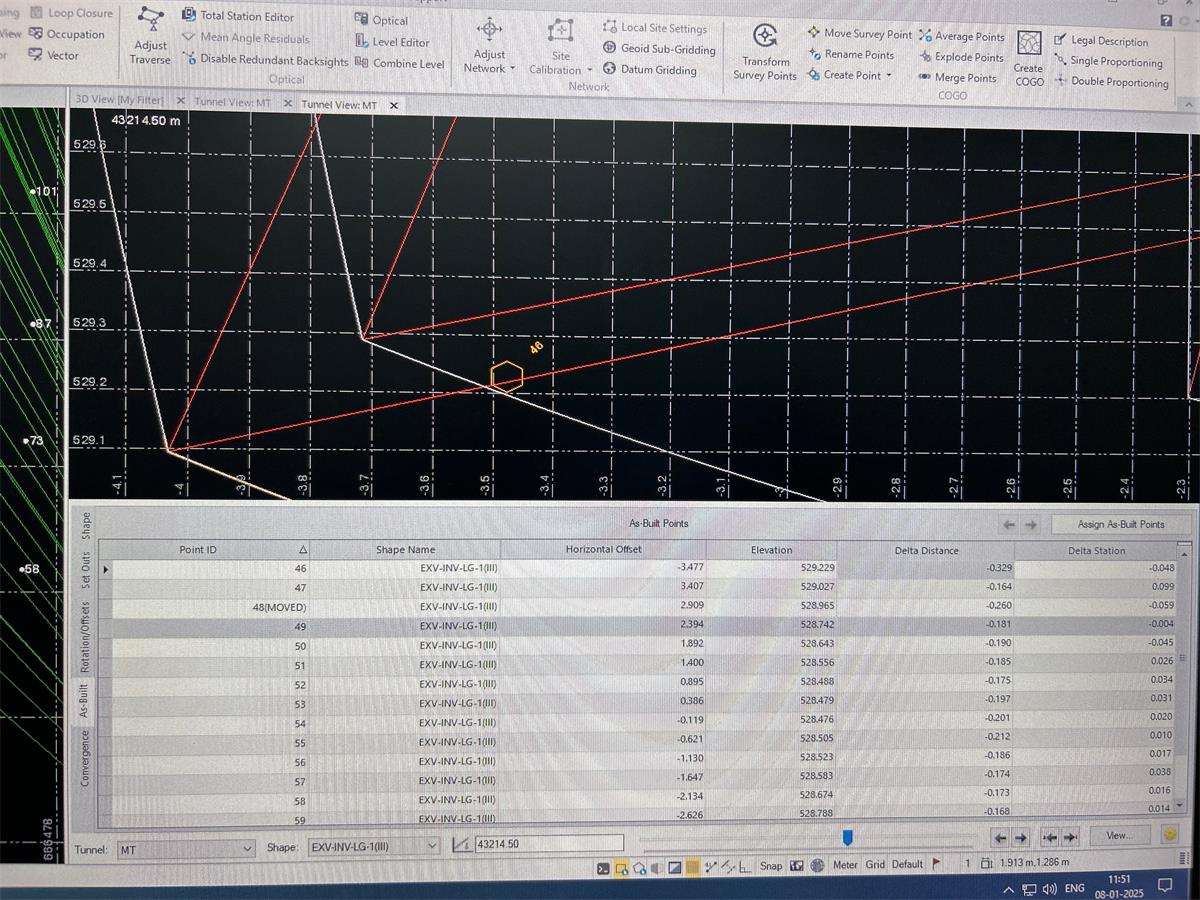1200x900 pixels.
Task: Click the ENG language indicator
Action: point(1074,889)
